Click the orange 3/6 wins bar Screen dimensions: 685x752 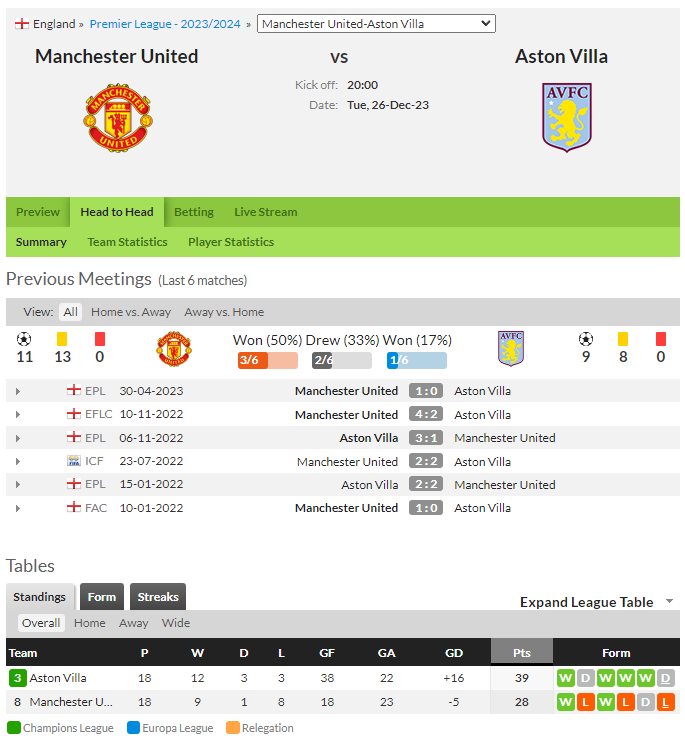pyautogui.click(x=268, y=360)
